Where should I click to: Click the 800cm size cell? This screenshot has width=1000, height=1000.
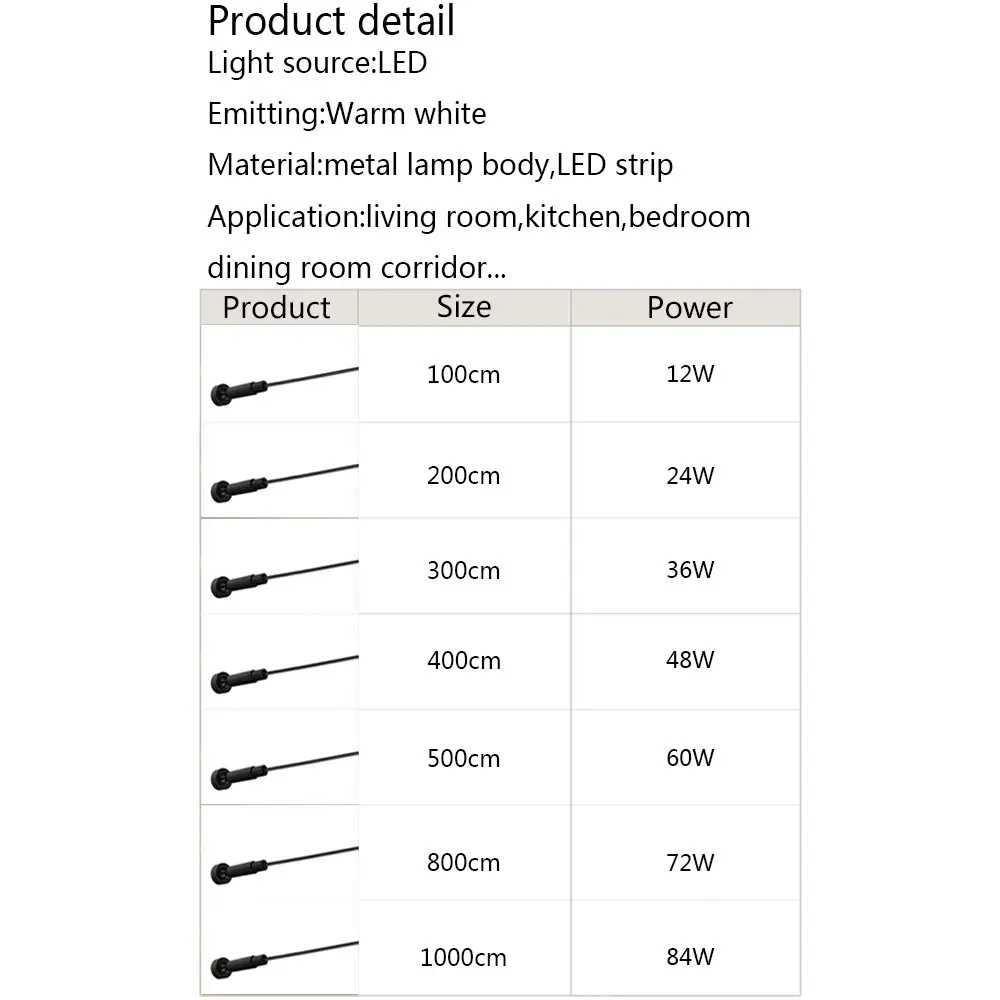point(463,862)
